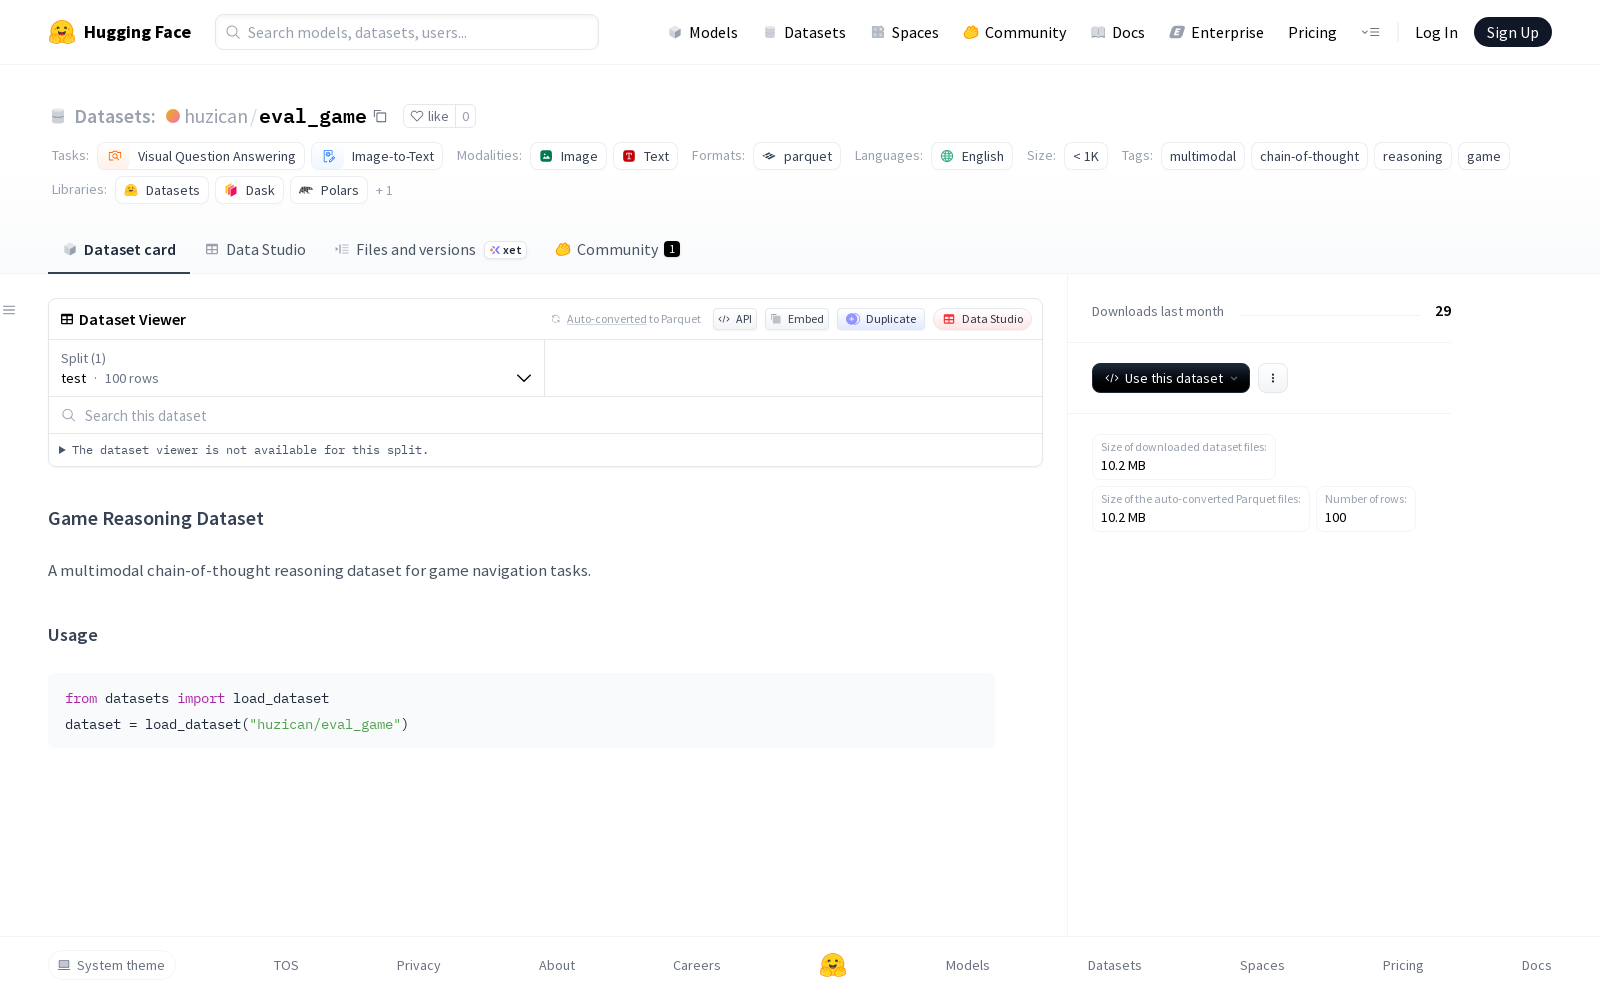The width and height of the screenshot is (1600, 1000).
Task: Go to Datasets in top navigation
Action: 805,32
